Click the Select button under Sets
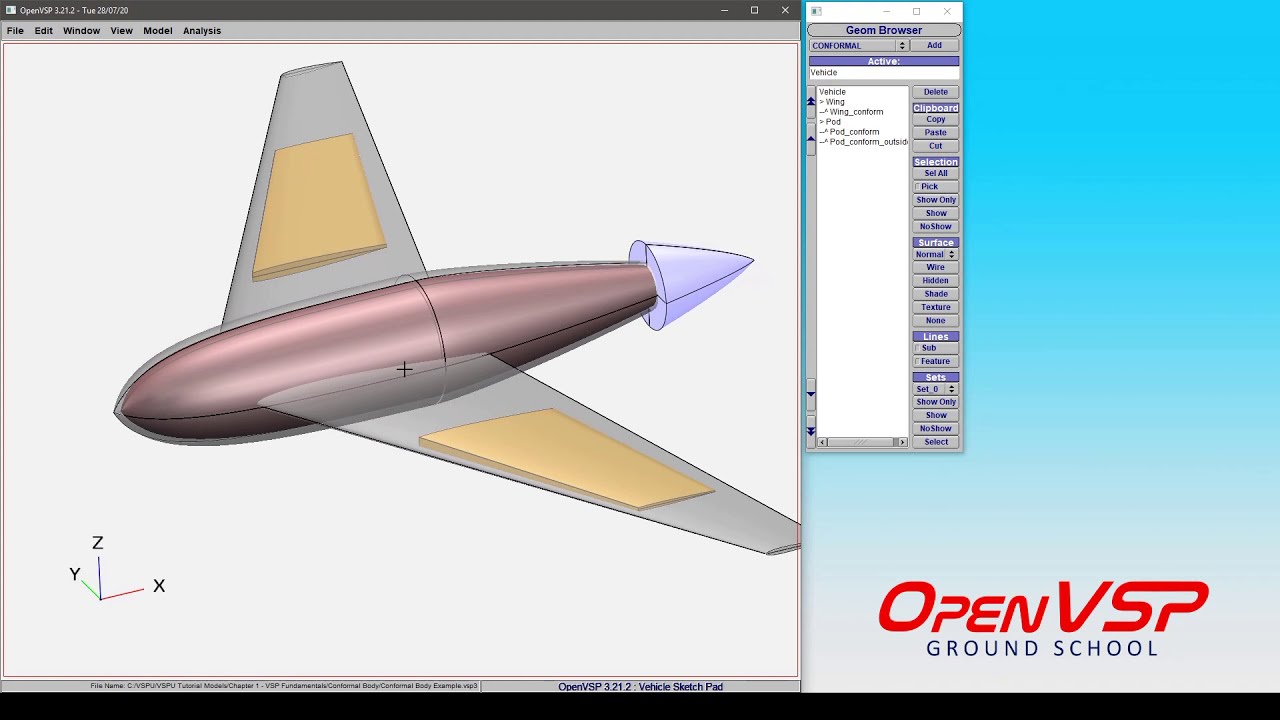The height and width of the screenshot is (720, 1280). tap(936, 442)
